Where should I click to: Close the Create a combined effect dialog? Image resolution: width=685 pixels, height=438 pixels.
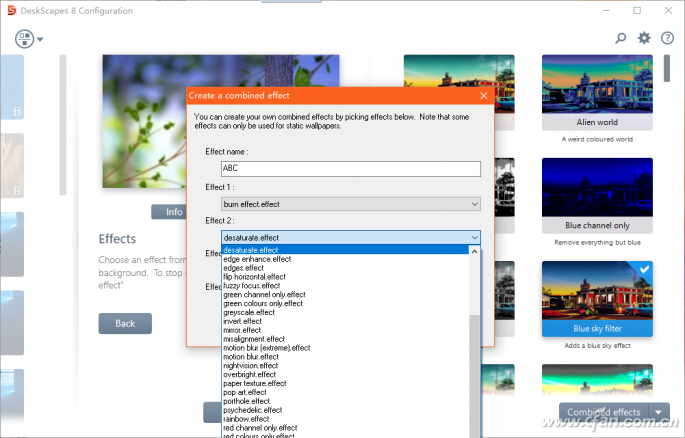pyautogui.click(x=484, y=96)
